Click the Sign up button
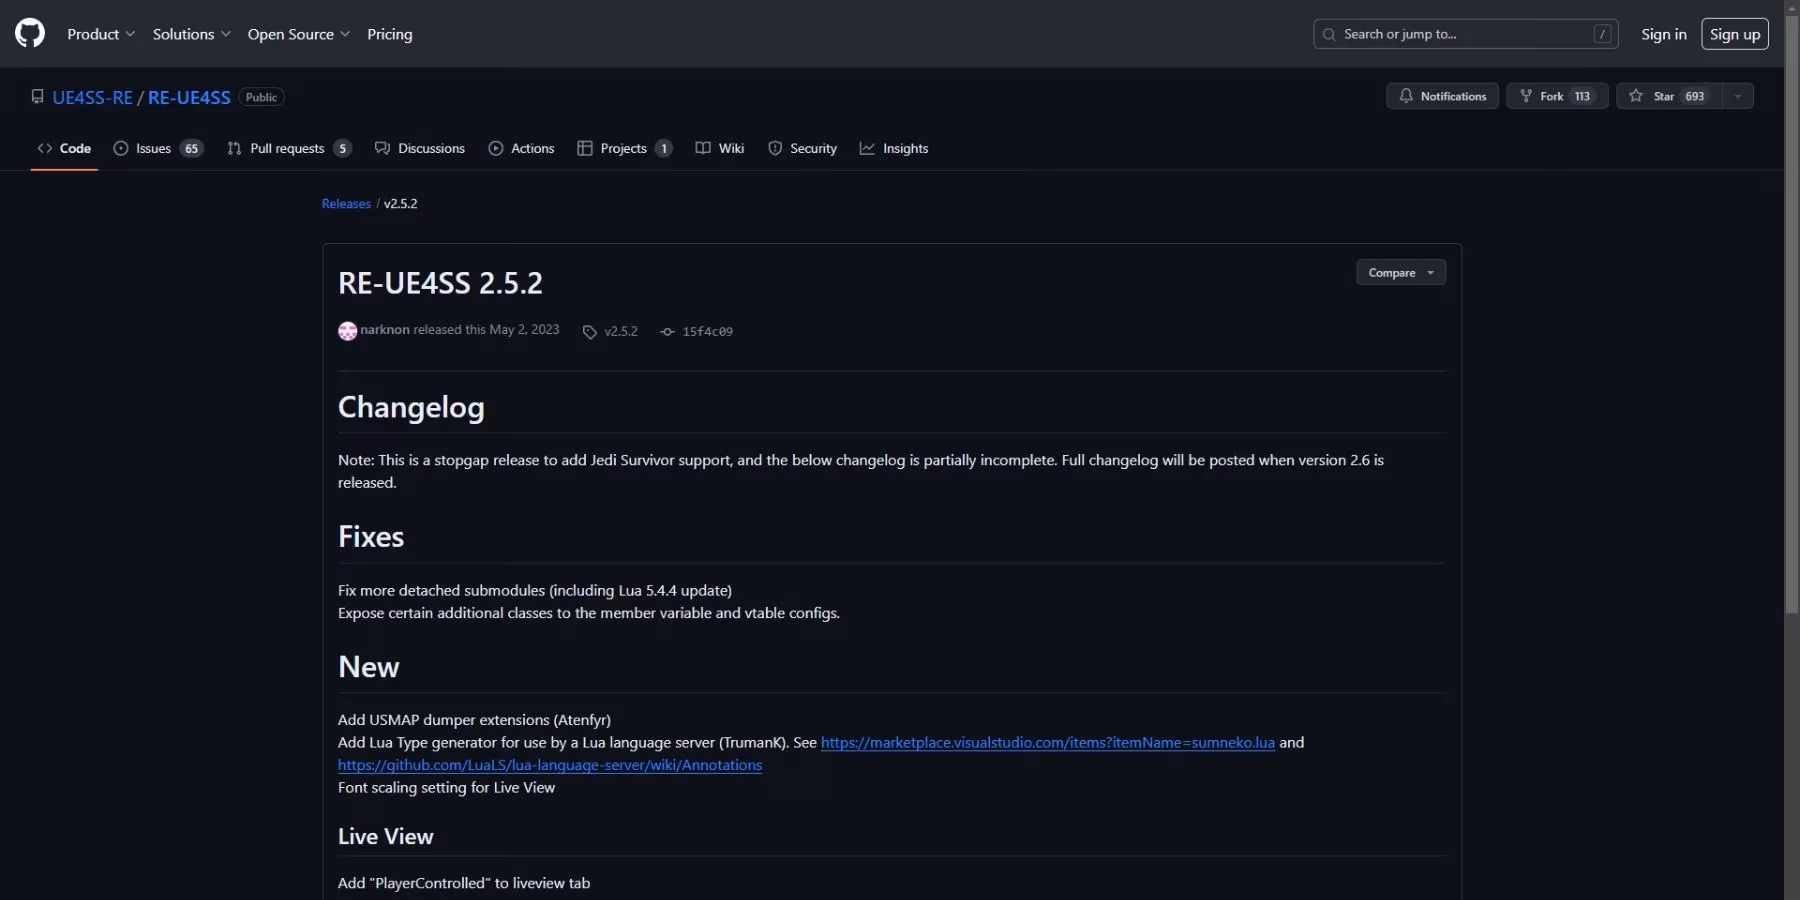Image resolution: width=1800 pixels, height=900 pixels. click(1735, 33)
